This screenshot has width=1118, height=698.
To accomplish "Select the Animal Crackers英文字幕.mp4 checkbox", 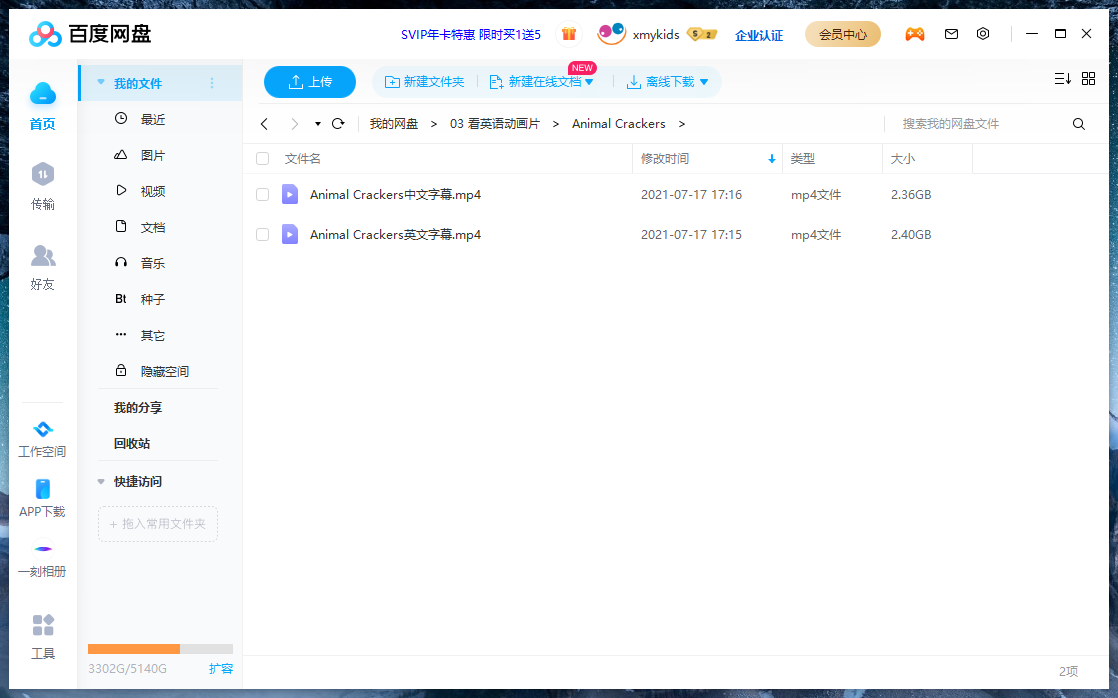I will 262,234.
